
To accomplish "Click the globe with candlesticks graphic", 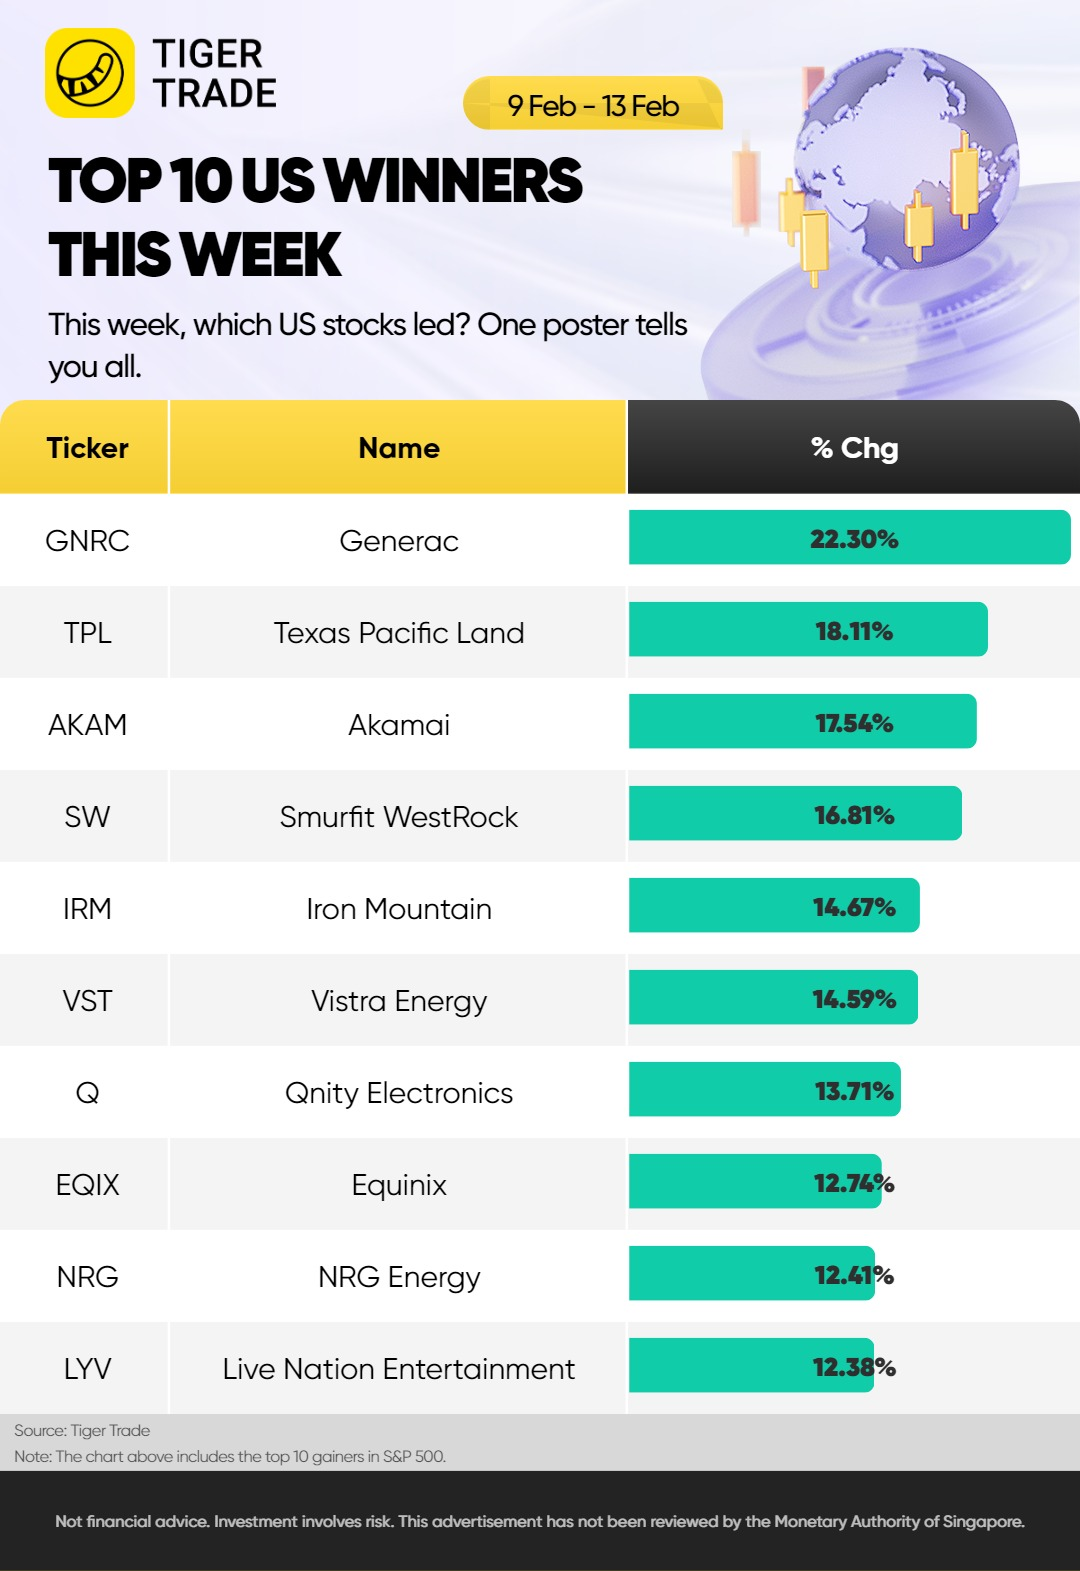I will [x=905, y=165].
